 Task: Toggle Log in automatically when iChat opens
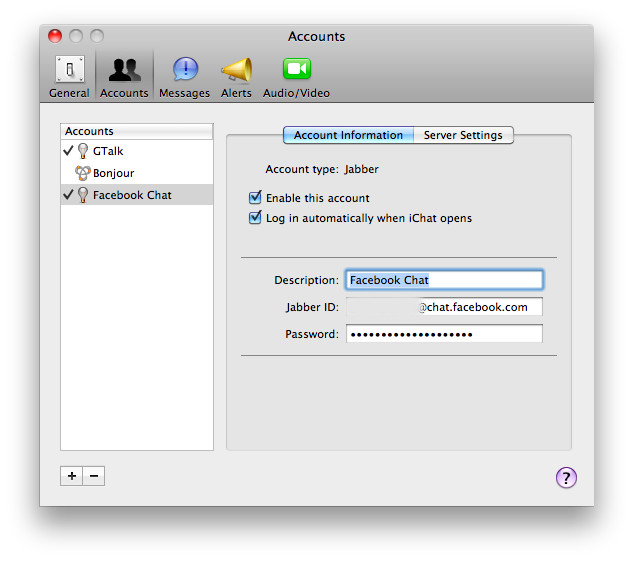(255, 218)
